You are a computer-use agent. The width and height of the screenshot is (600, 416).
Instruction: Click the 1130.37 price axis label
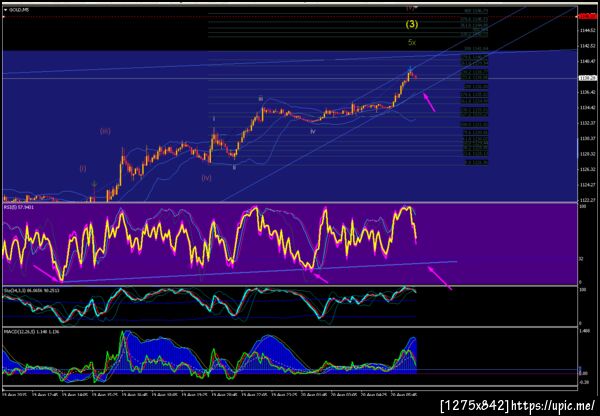(588, 139)
